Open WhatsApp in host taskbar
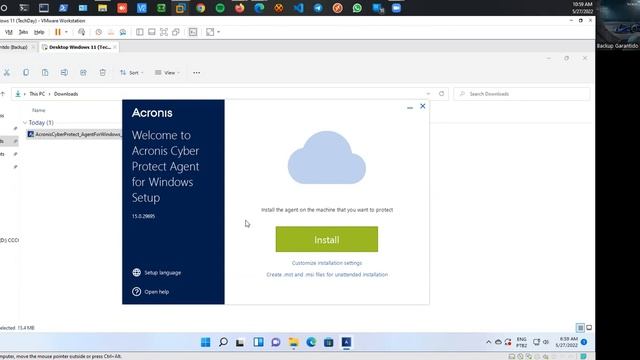Viewport: 640px width, 360px height. point(357,8)
